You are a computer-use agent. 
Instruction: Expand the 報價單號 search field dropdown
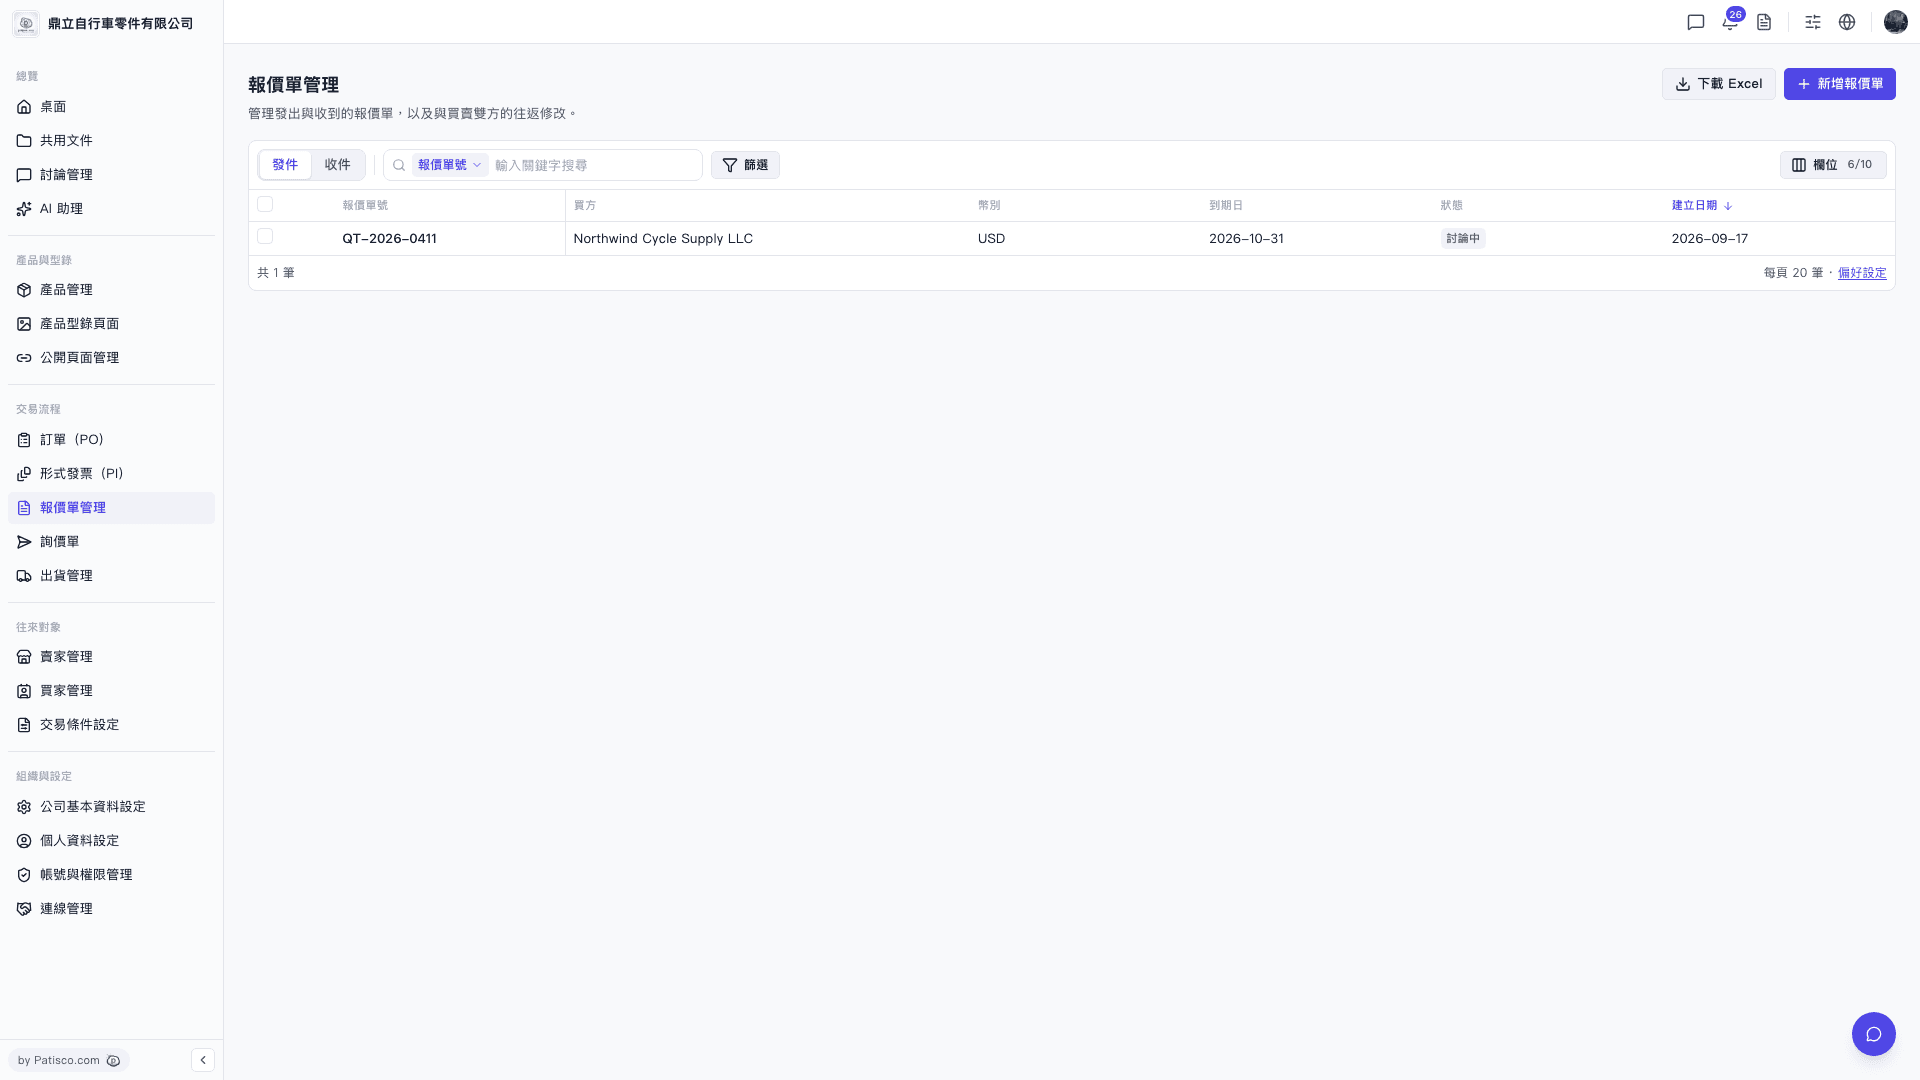coord(450,165)
